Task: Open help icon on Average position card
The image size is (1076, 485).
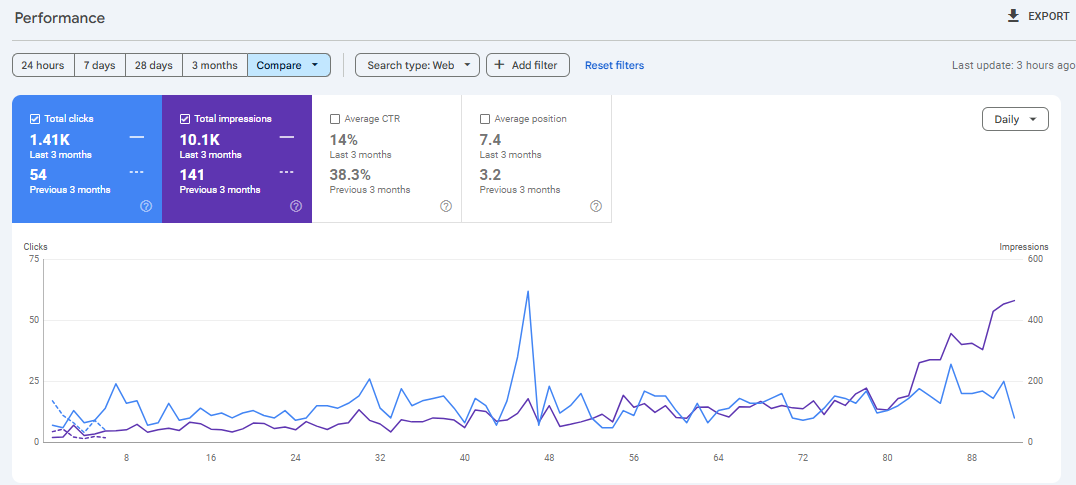Action: click(596, 206)
